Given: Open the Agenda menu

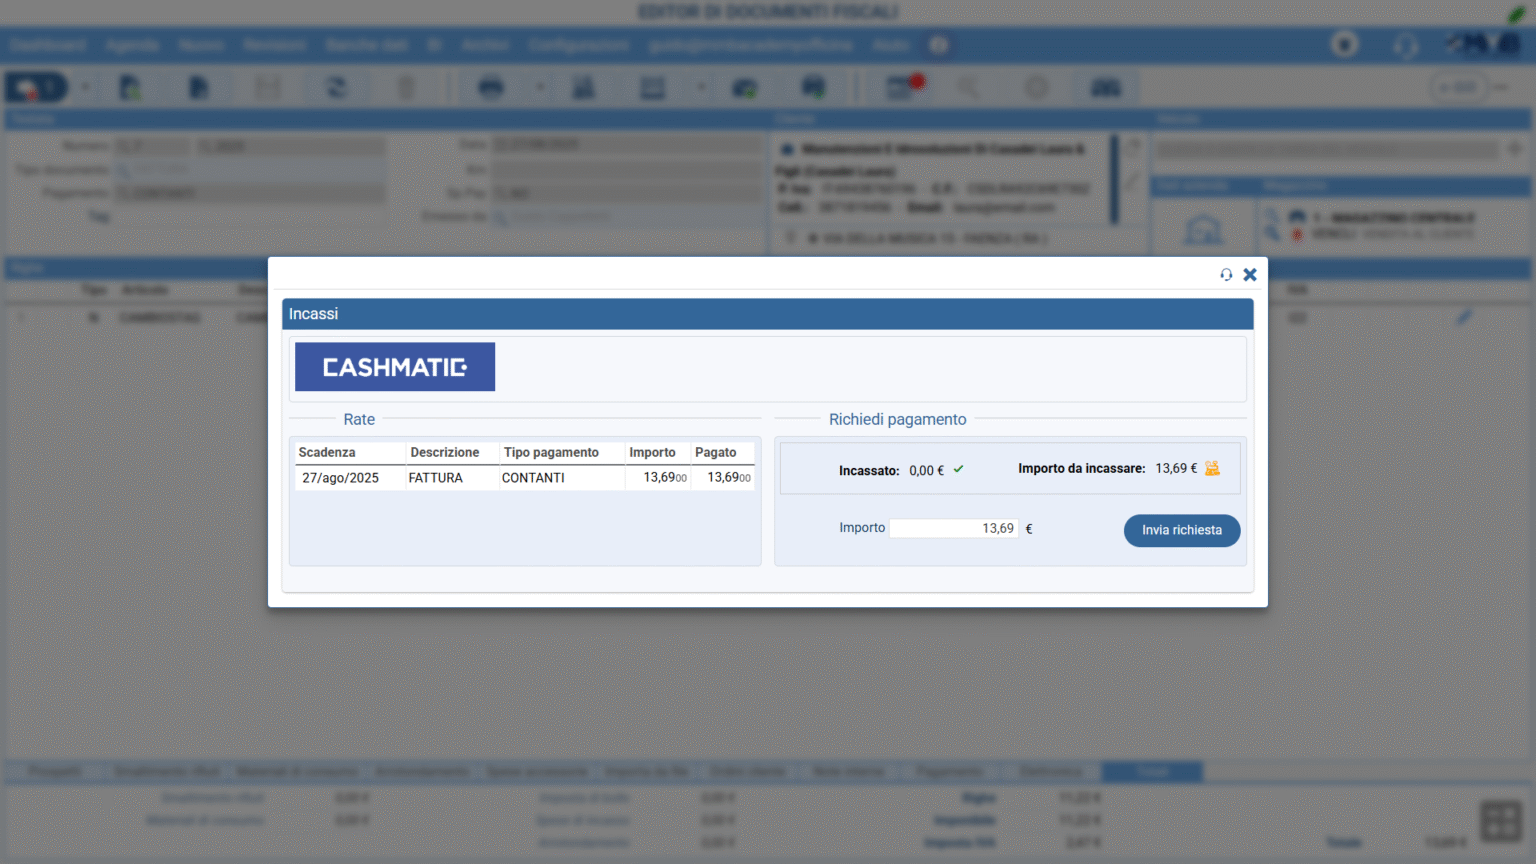Looking at the screenshot, I should pyautogui.click(x=132, y=45).
